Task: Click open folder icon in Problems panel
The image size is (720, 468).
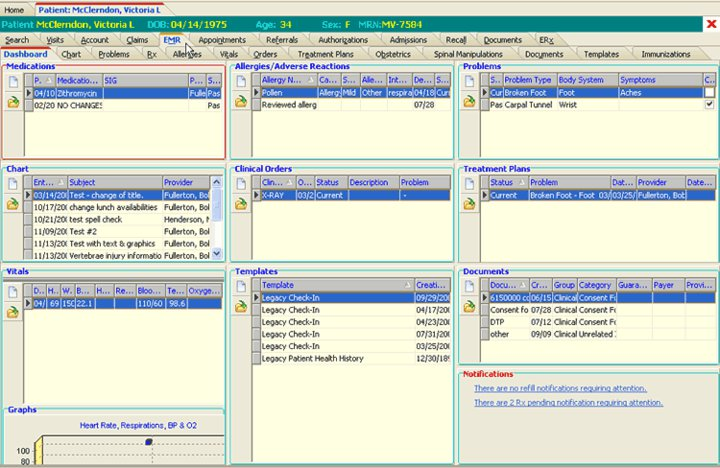Action: point(469,102)
